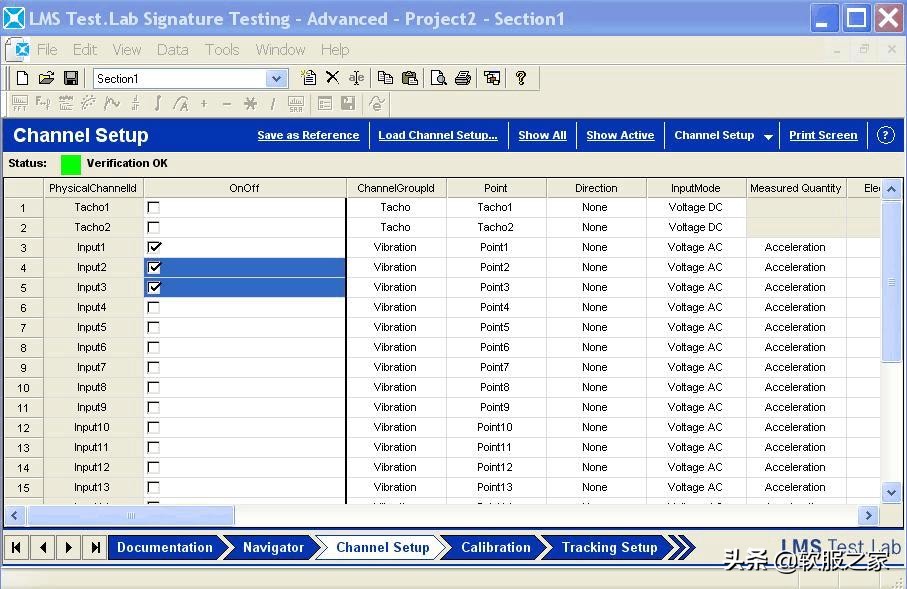Go to first workflow step icon
The width and height of the screenshot is (907, 589).
pyautogui.click(x=16, y=547)
